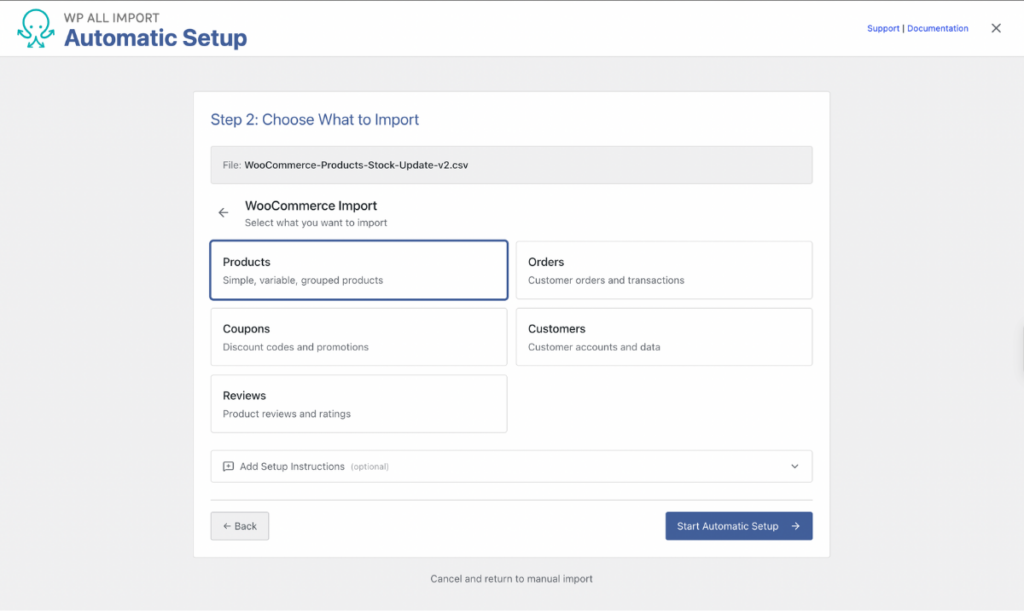Click Cancel and return to manual import
The height and width of the screenshot is (614, 1024).
[x=511, y=579]
